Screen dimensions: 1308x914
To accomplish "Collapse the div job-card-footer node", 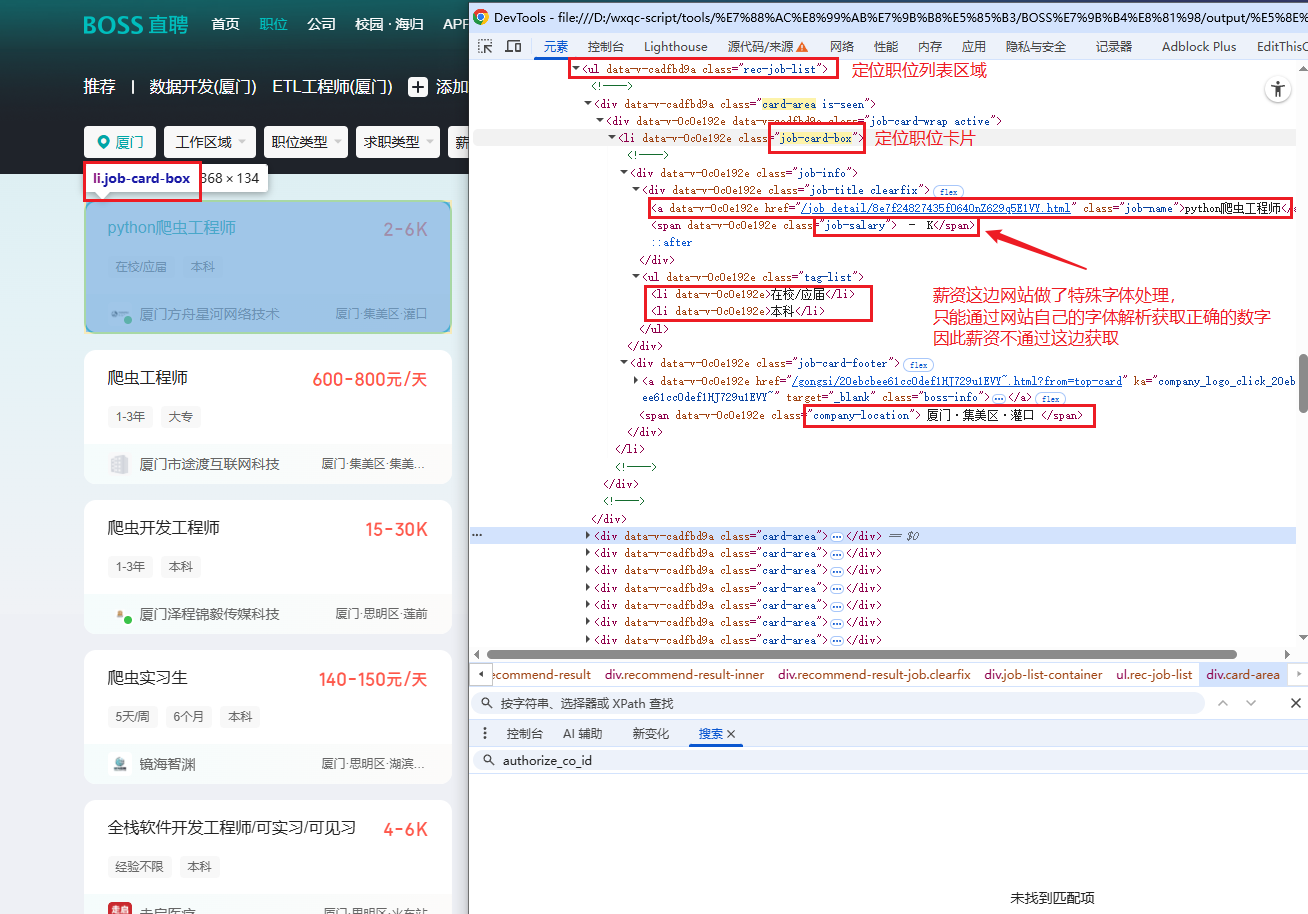I will [x=624, y=363].
